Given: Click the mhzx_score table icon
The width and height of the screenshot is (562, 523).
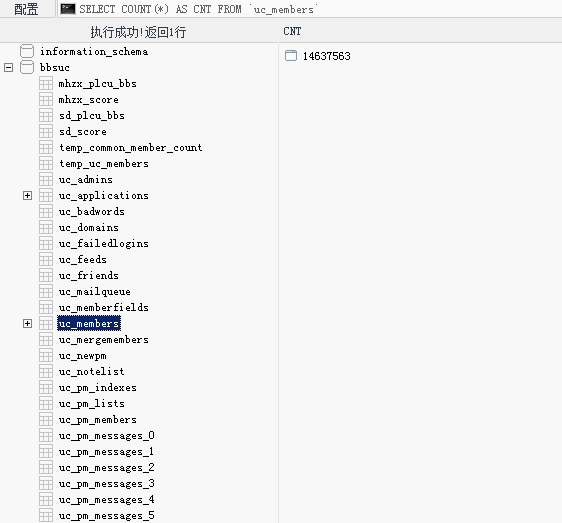Looking at the screenshot, I should (x=46, y=100).
